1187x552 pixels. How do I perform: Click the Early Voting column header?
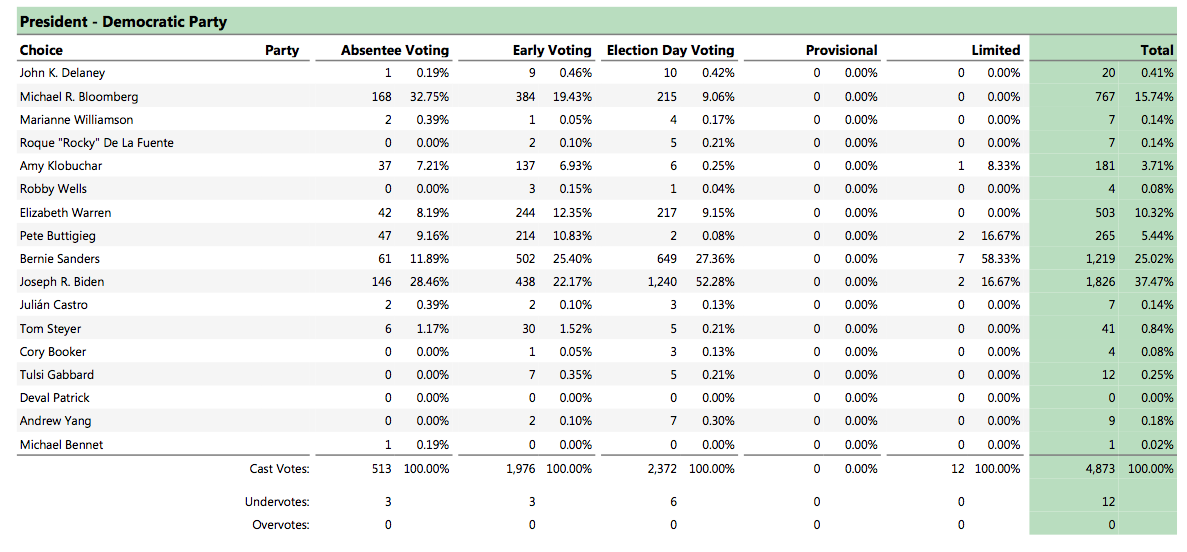click(x=552, y=50)
